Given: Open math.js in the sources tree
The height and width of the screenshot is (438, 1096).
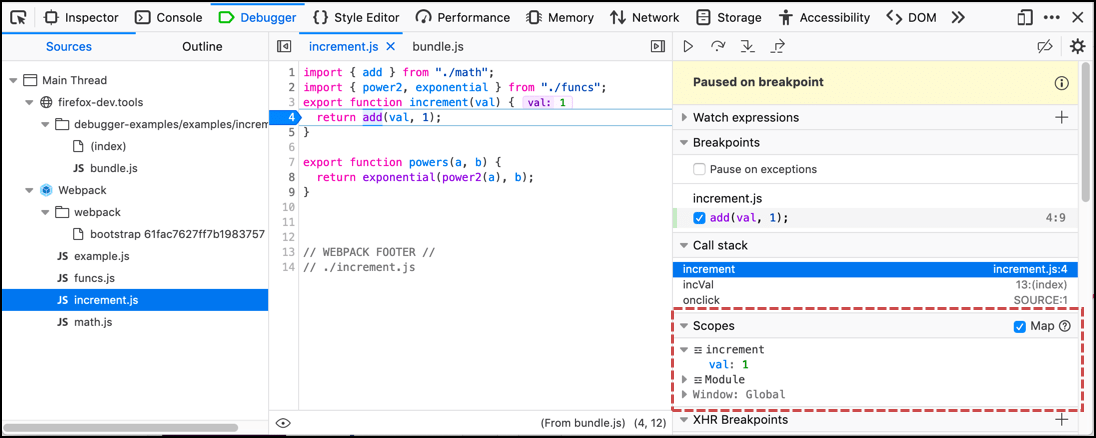Looking at the screenshot, I should [92, 322].
